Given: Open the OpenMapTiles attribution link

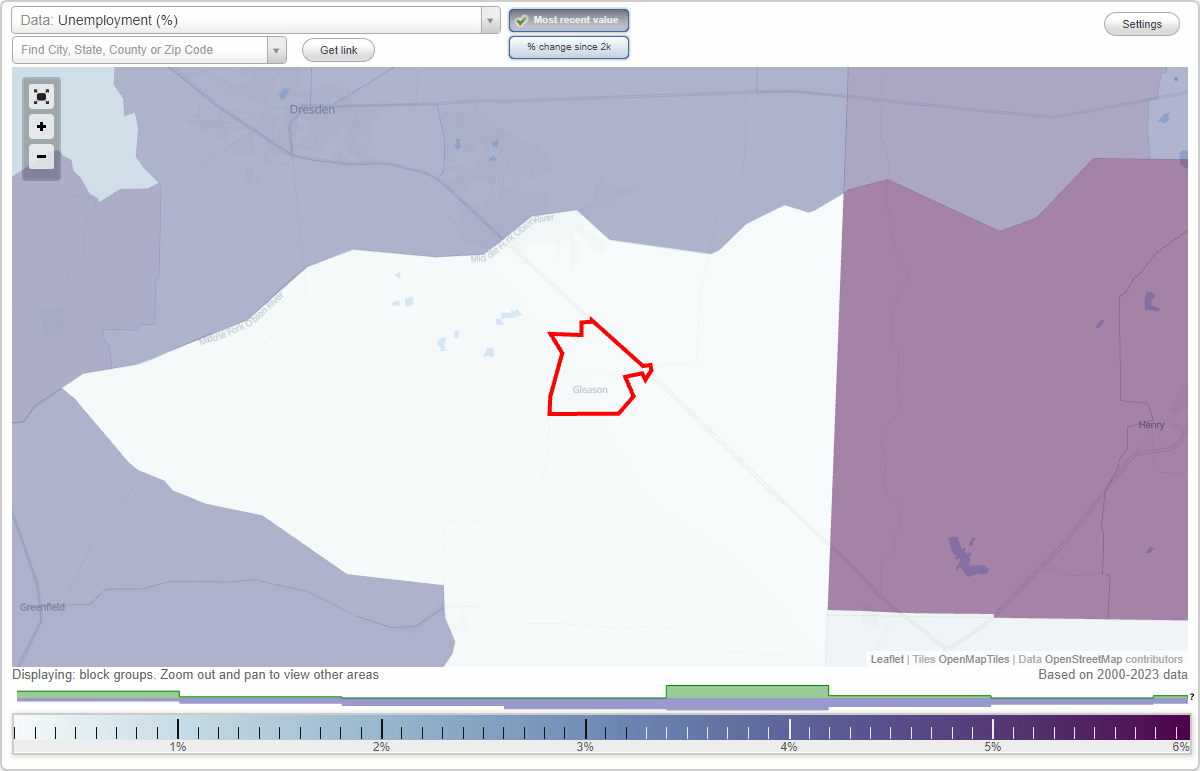Looking at the screenshot, I should click(x=973, y=659).
